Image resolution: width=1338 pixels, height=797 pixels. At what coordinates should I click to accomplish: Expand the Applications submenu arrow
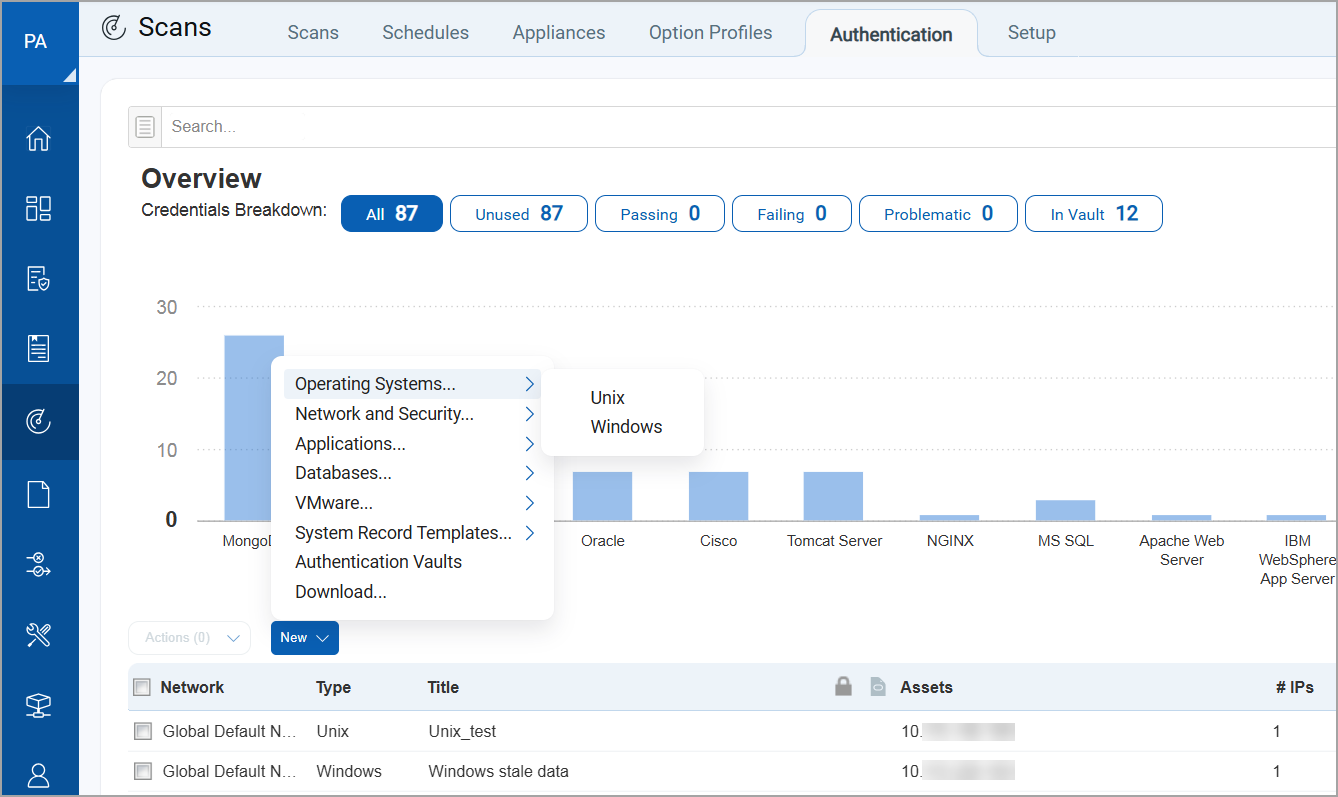click(530, 444)
